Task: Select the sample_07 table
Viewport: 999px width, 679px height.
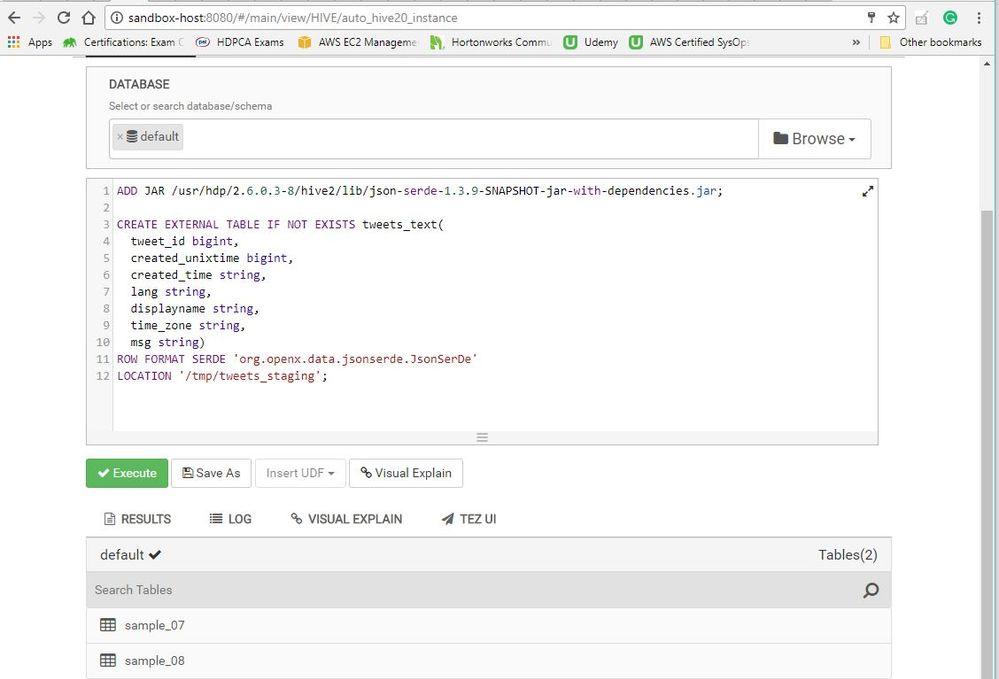Action: pyautogui.click(x=154, y=625)
